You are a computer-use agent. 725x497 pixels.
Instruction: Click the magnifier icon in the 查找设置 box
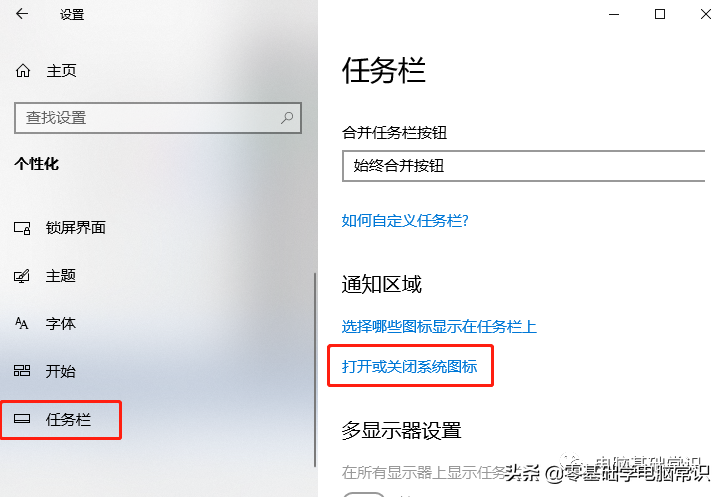pyautogui.click(x=287, y=118)
